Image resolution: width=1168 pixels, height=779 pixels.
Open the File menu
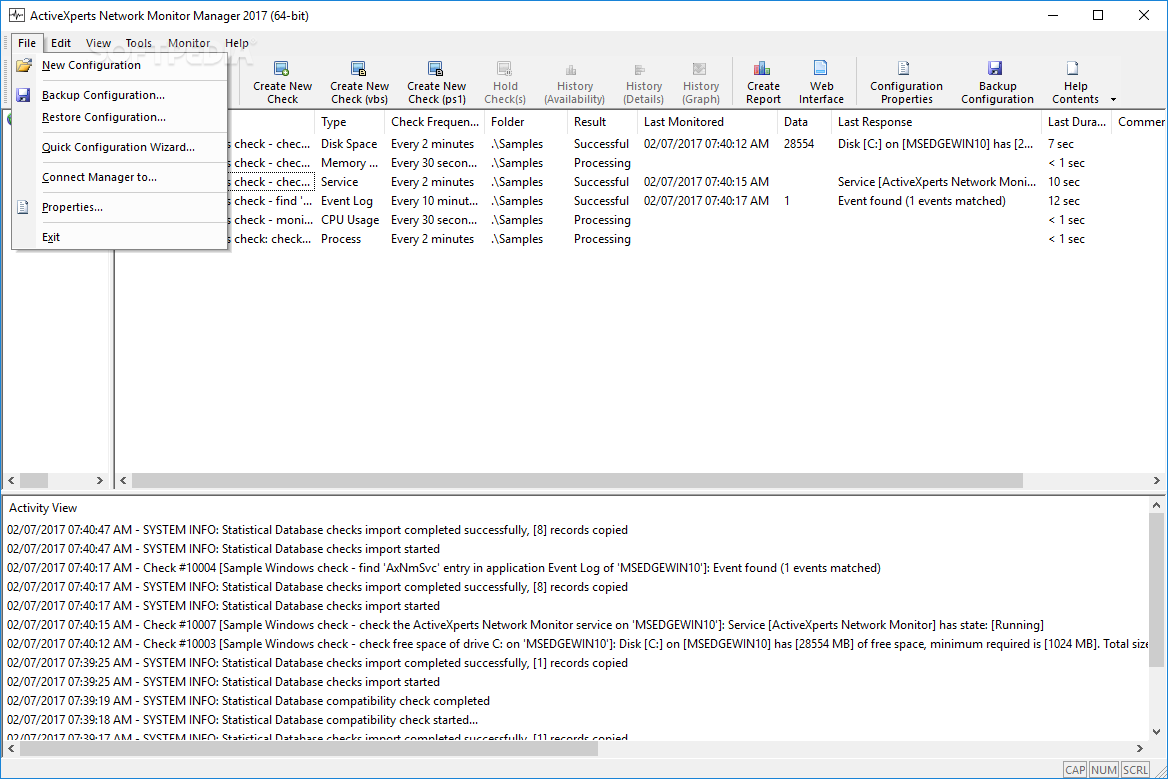[27, 43]
